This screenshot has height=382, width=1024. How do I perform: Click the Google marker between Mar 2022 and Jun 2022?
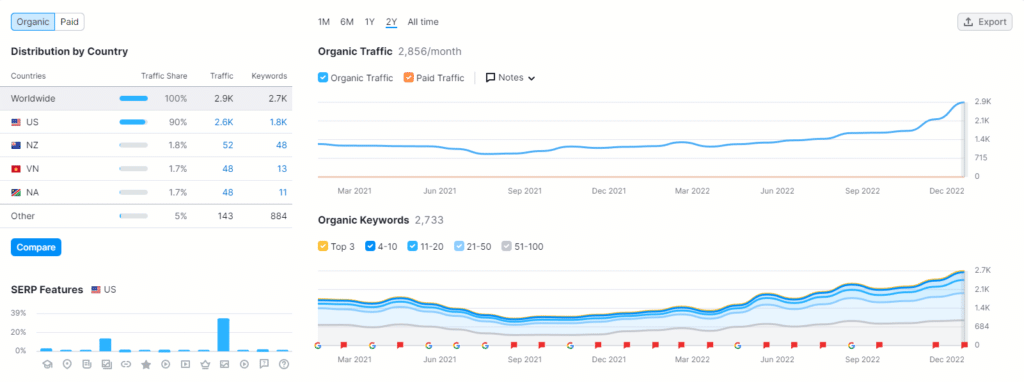pos(738,345)
